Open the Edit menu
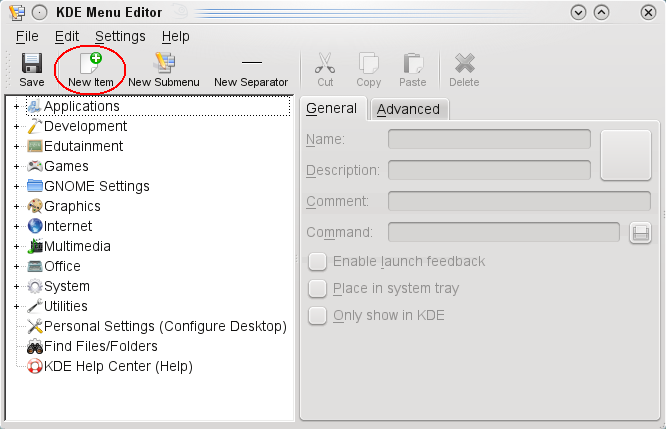The image size is (666, 429). 67,37
